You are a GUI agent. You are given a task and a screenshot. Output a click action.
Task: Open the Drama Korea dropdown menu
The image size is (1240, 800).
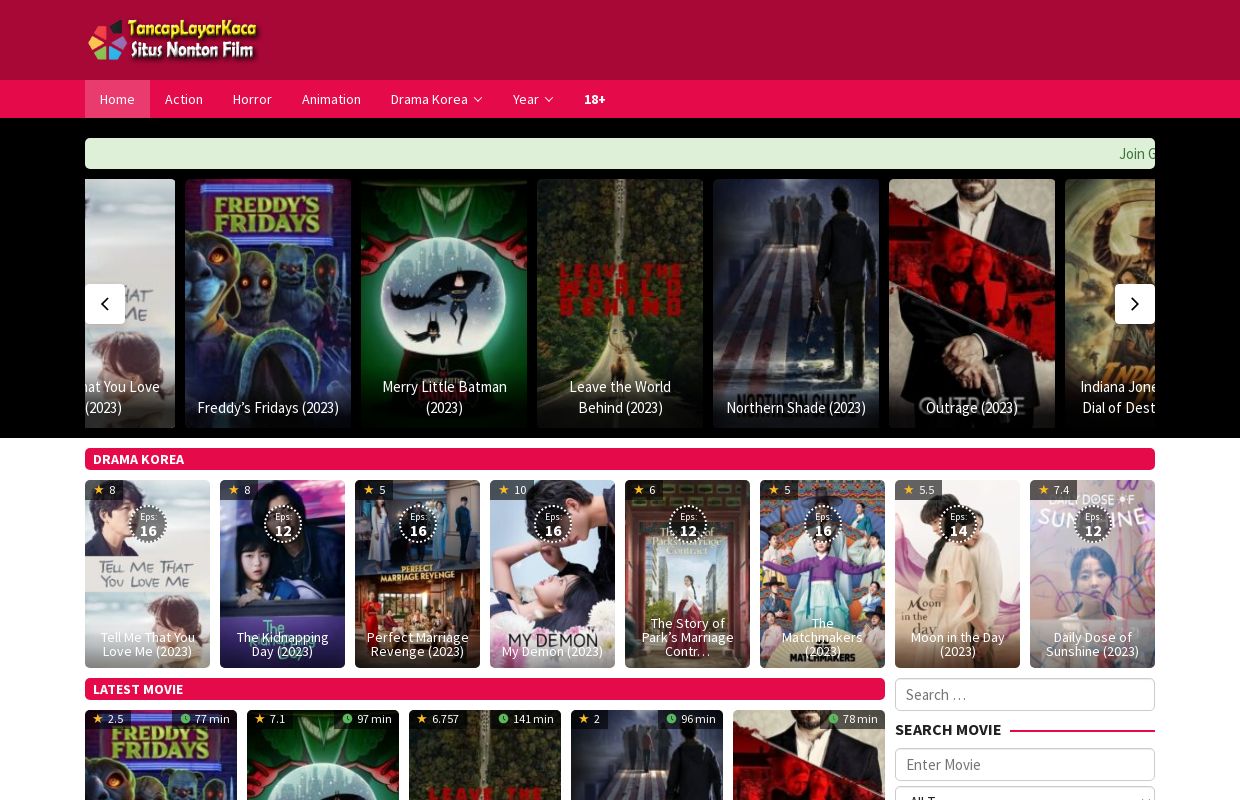436,99
